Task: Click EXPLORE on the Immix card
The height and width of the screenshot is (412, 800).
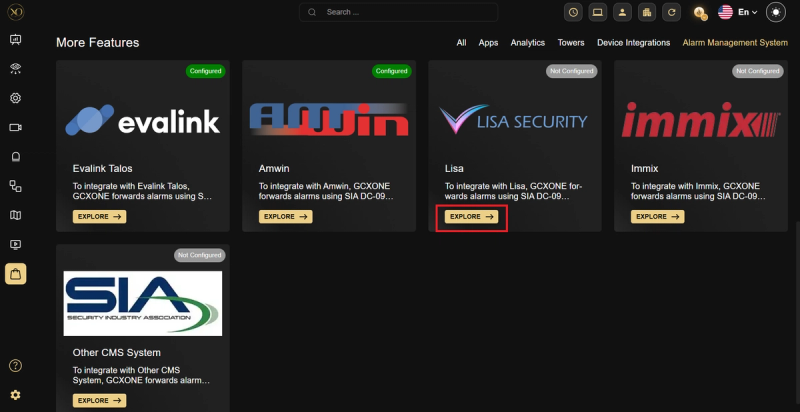Action: (x=658, y=217)
